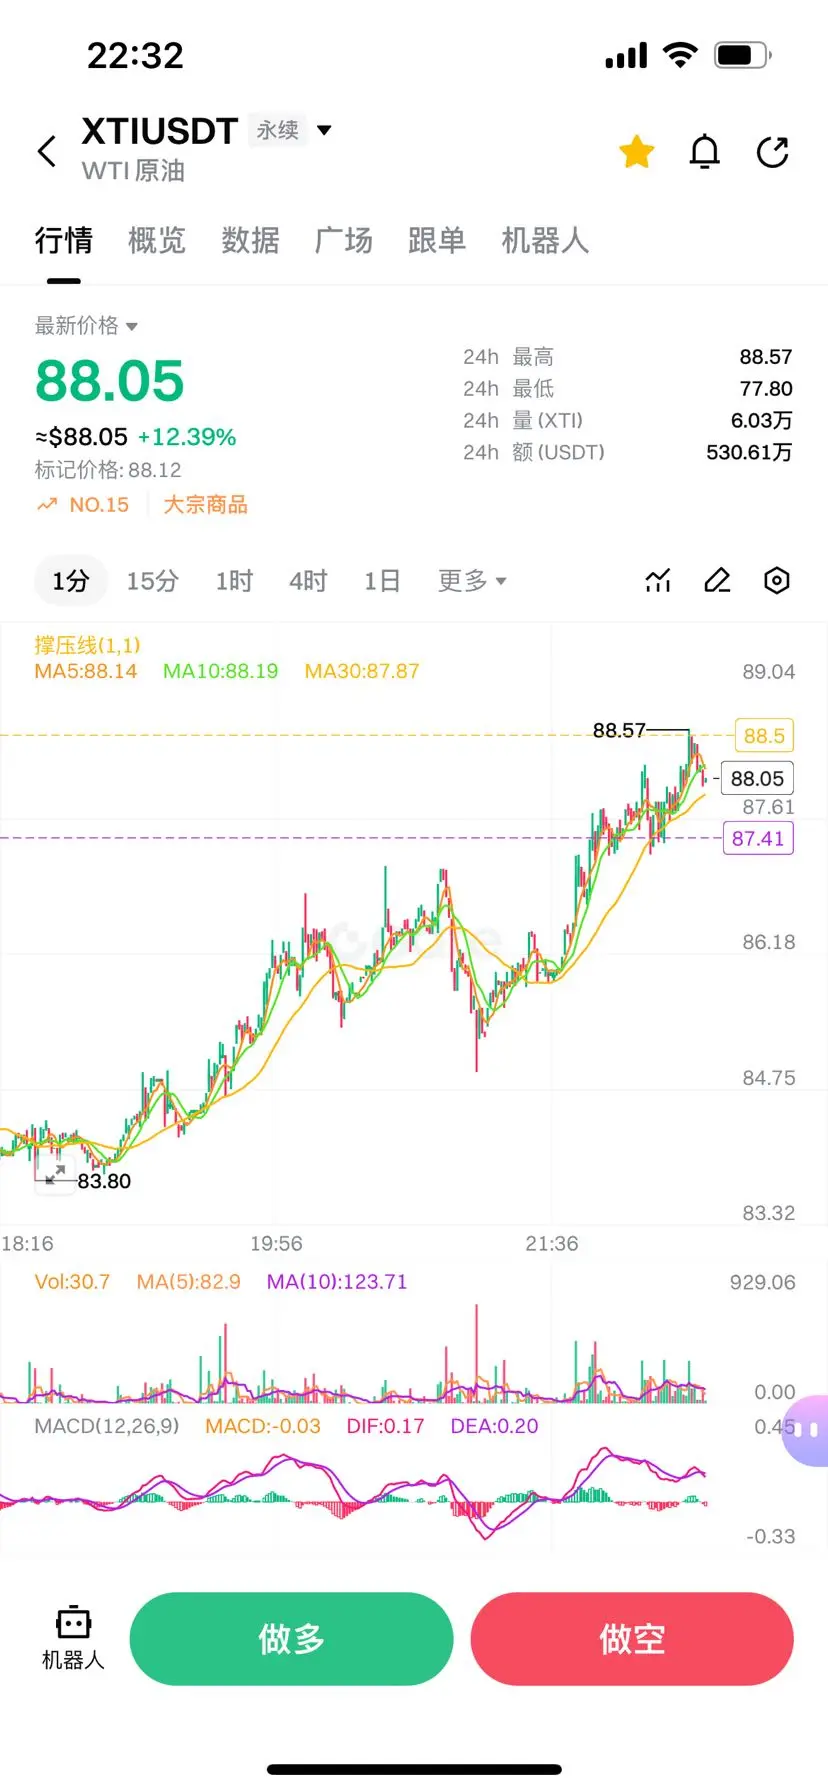828x1792 pixels.
Task: Tap the 87.41 purple price line label
Action: pyautogui.click(x=758, y=838)
